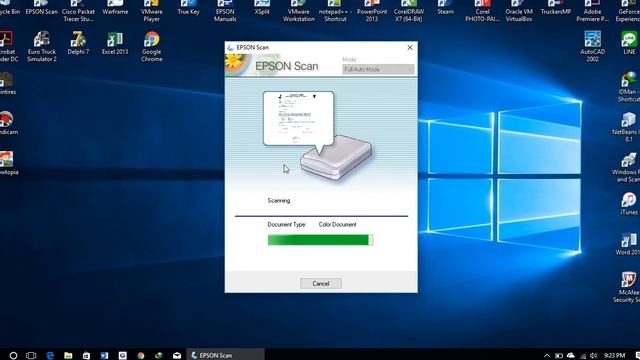
Task: Select the Google Chrome desktop icon
Action: click(151, 47)
